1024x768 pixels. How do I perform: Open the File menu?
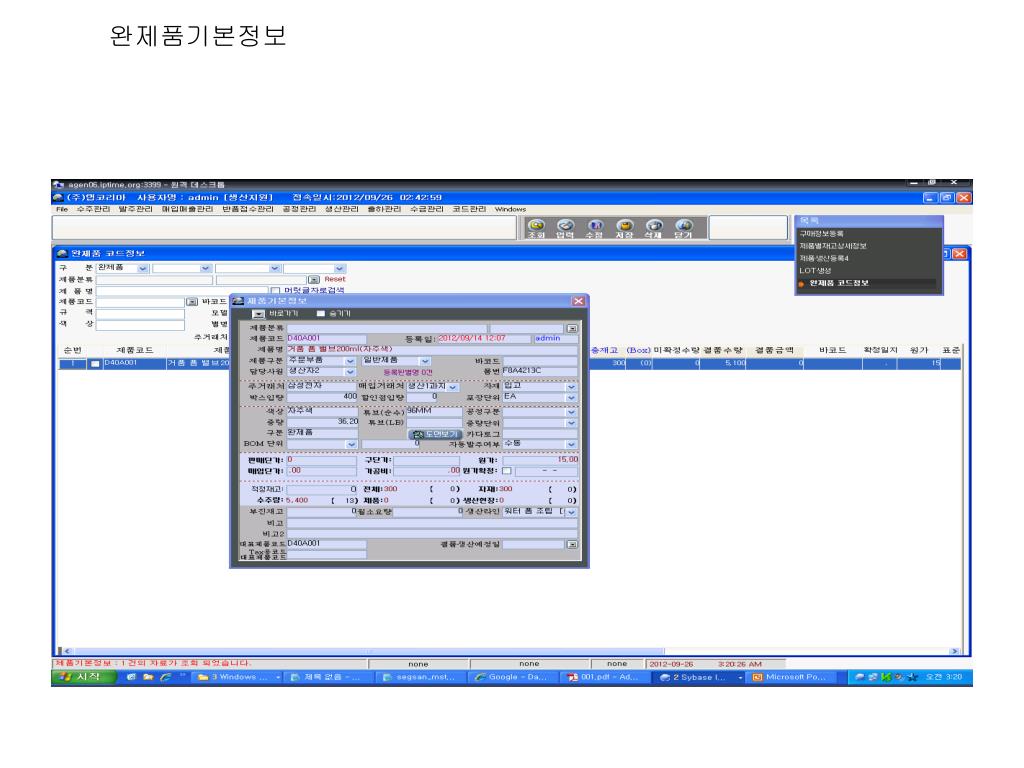tap(62, 210)
